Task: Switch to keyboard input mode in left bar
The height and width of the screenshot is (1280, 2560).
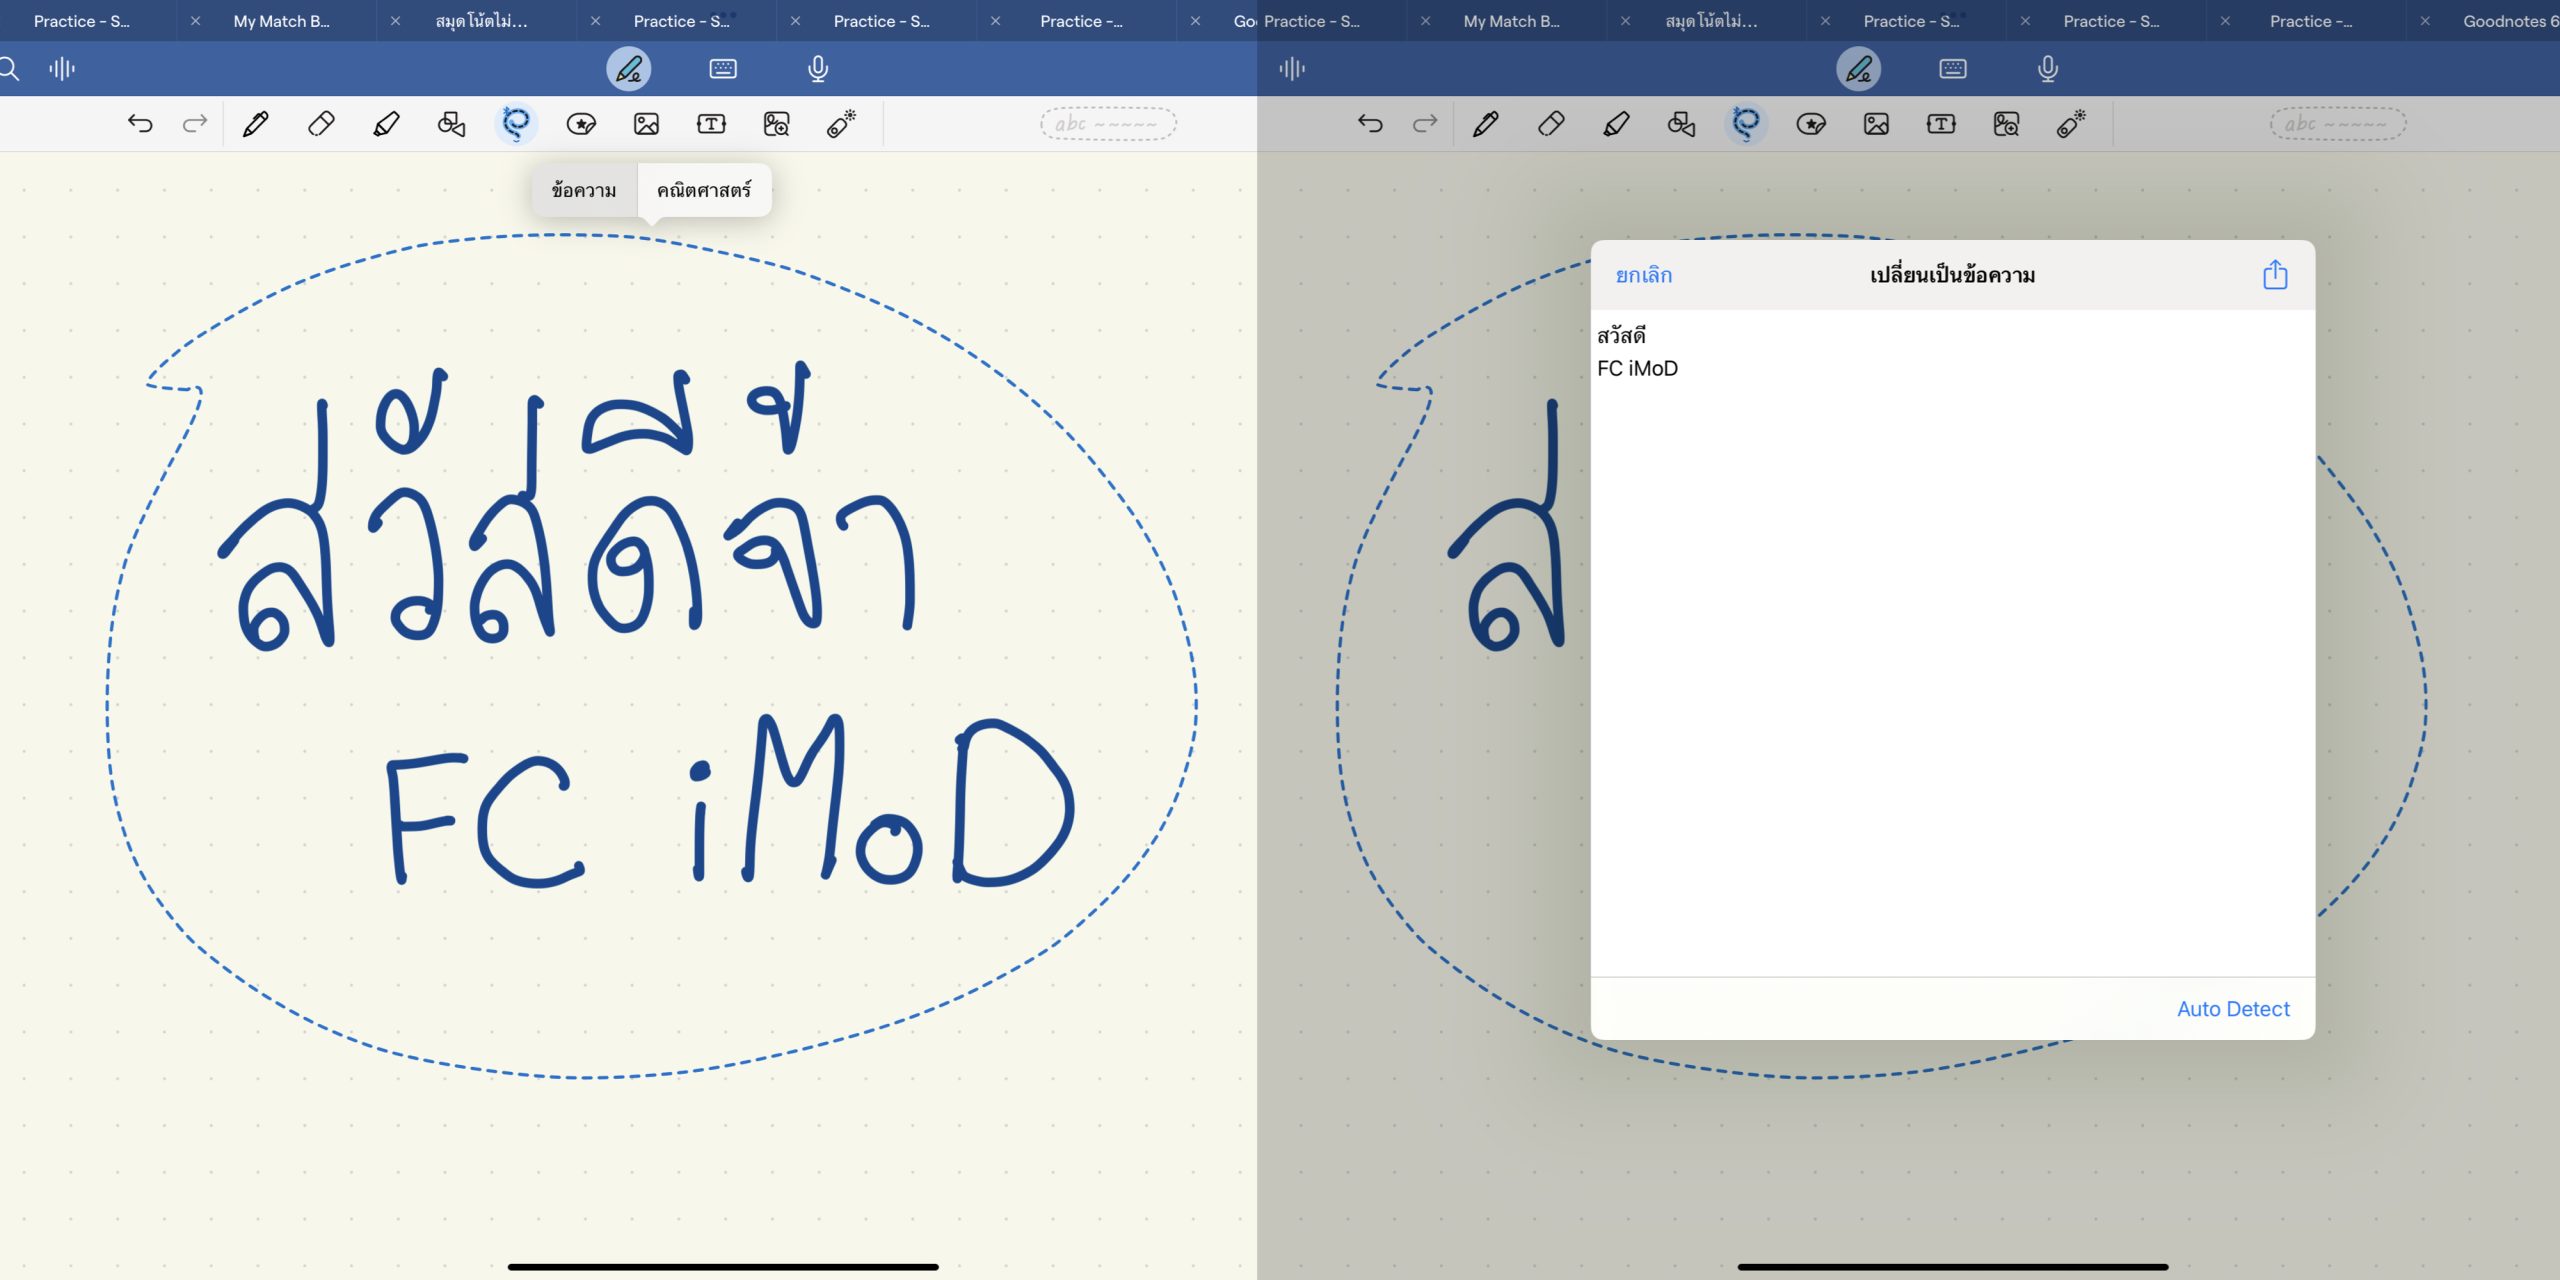Action: pos(723,69)
